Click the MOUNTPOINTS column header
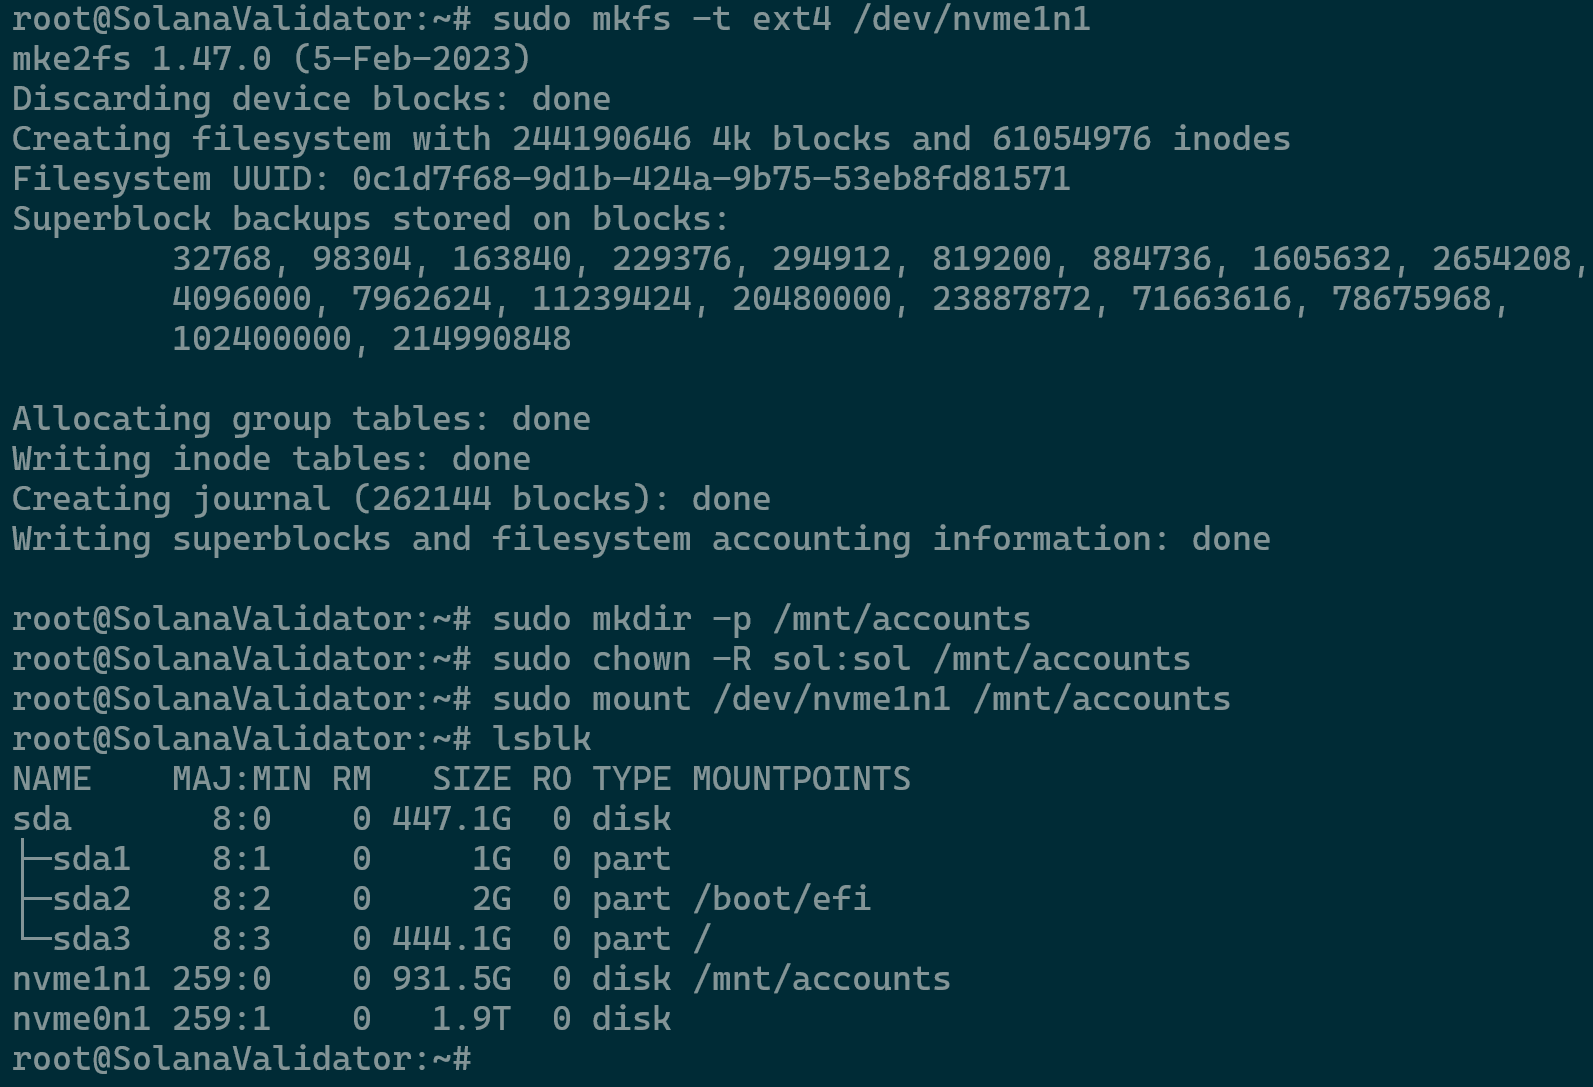The height and width of the screenshot is (1087, 1593). click(801, 779)
